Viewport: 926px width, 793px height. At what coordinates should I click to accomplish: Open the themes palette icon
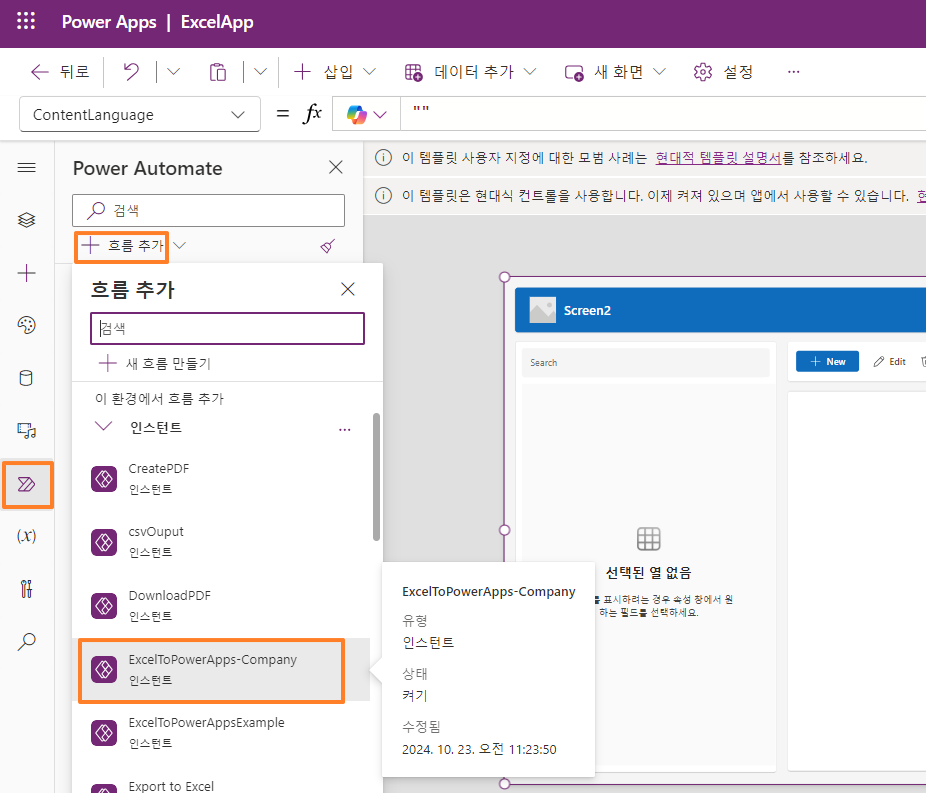(x=27, y=325)
